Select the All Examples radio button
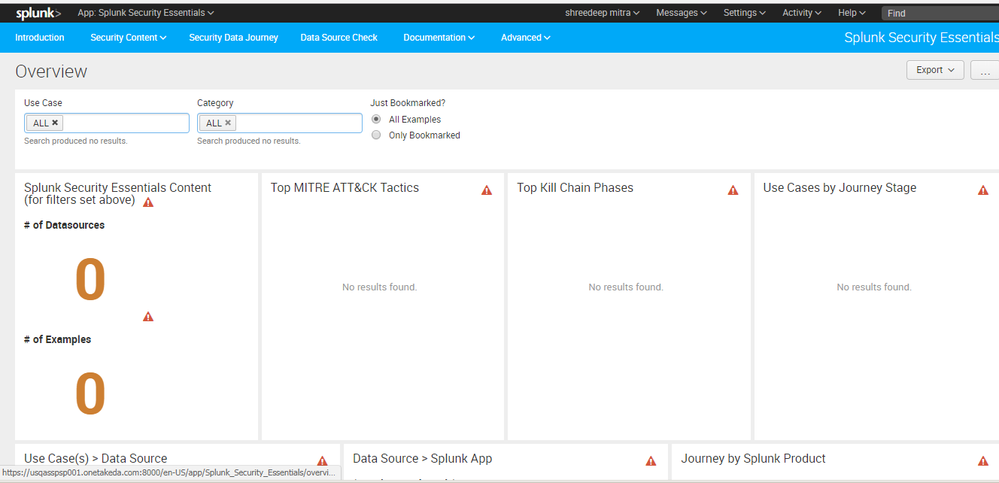This screenshot has height=483, width=999. click(x=376, y=119)
